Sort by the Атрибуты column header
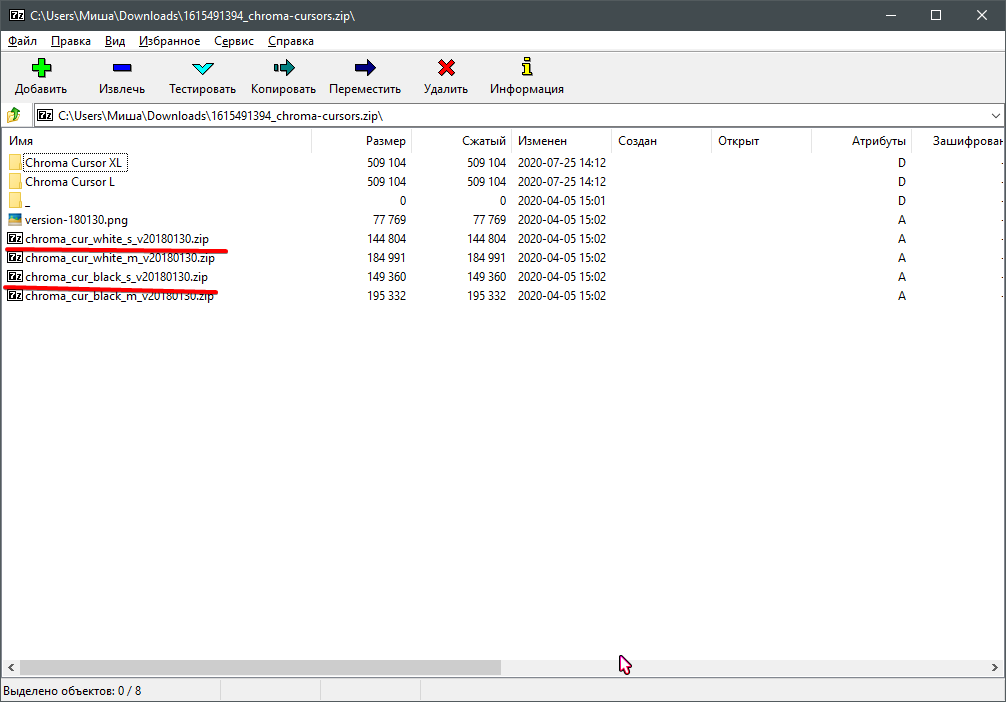1006x702 pixels. (x=862, y=141)
